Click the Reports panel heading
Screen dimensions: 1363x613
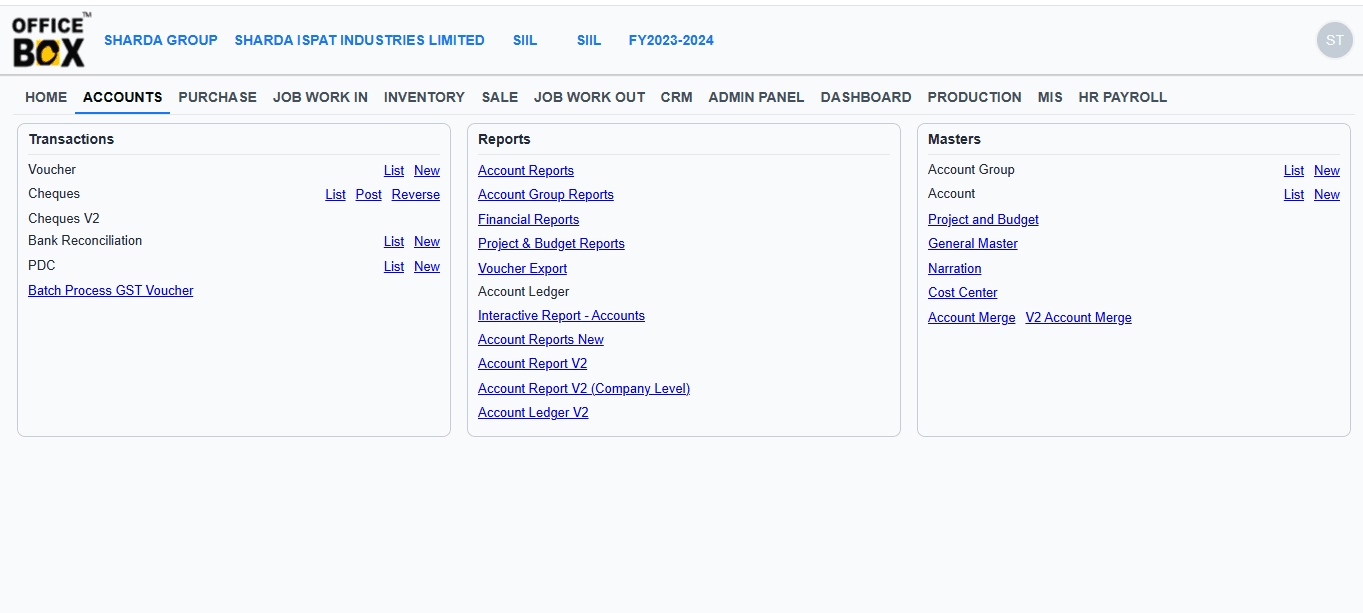click(504, 139)
